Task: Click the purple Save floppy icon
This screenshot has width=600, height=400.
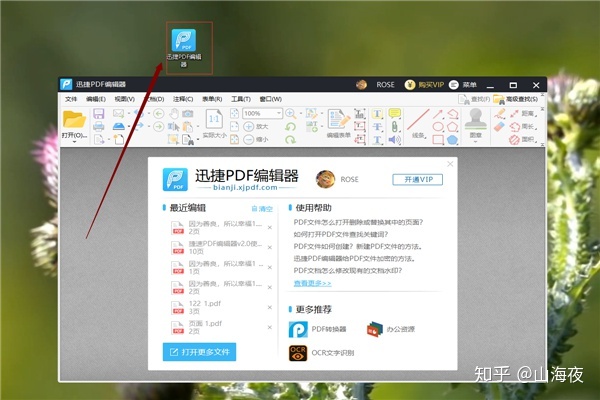Action: point(99,113)
